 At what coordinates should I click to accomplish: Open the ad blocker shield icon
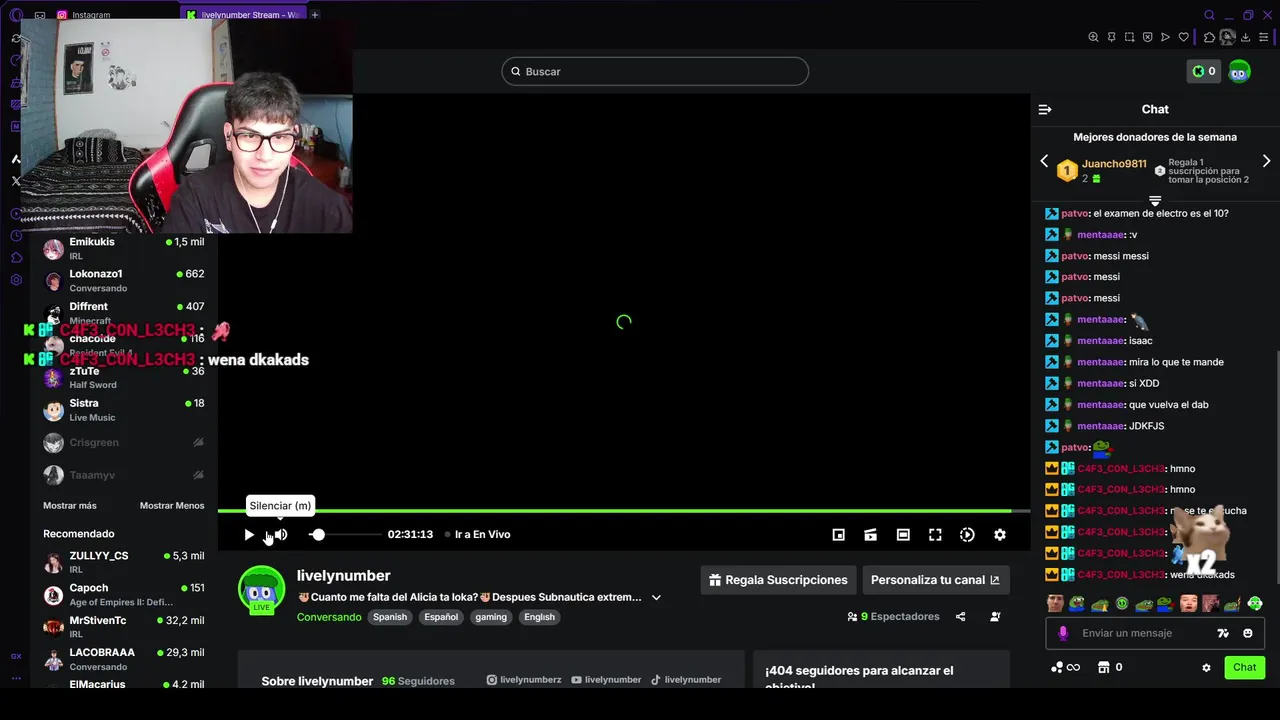(x=1147, y=37)
